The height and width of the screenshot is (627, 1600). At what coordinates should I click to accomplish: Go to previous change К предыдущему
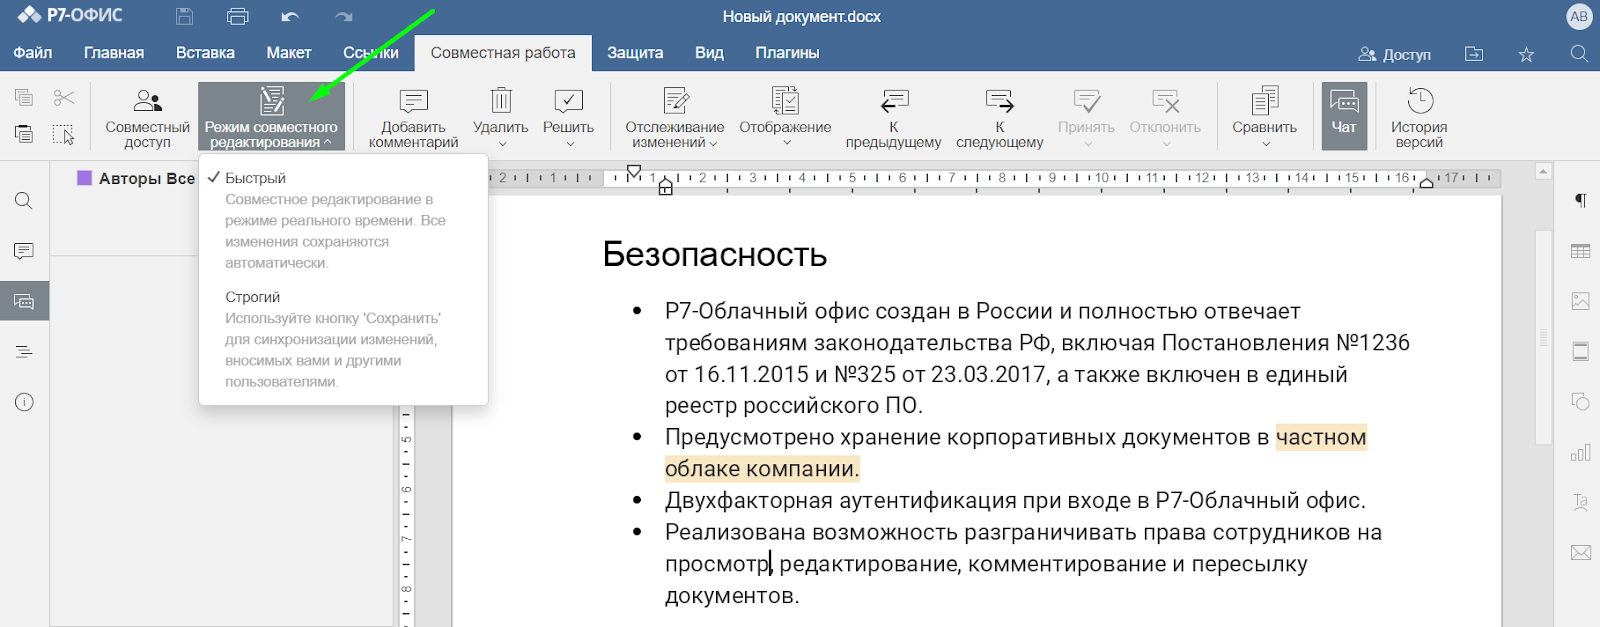coord(893,117)
